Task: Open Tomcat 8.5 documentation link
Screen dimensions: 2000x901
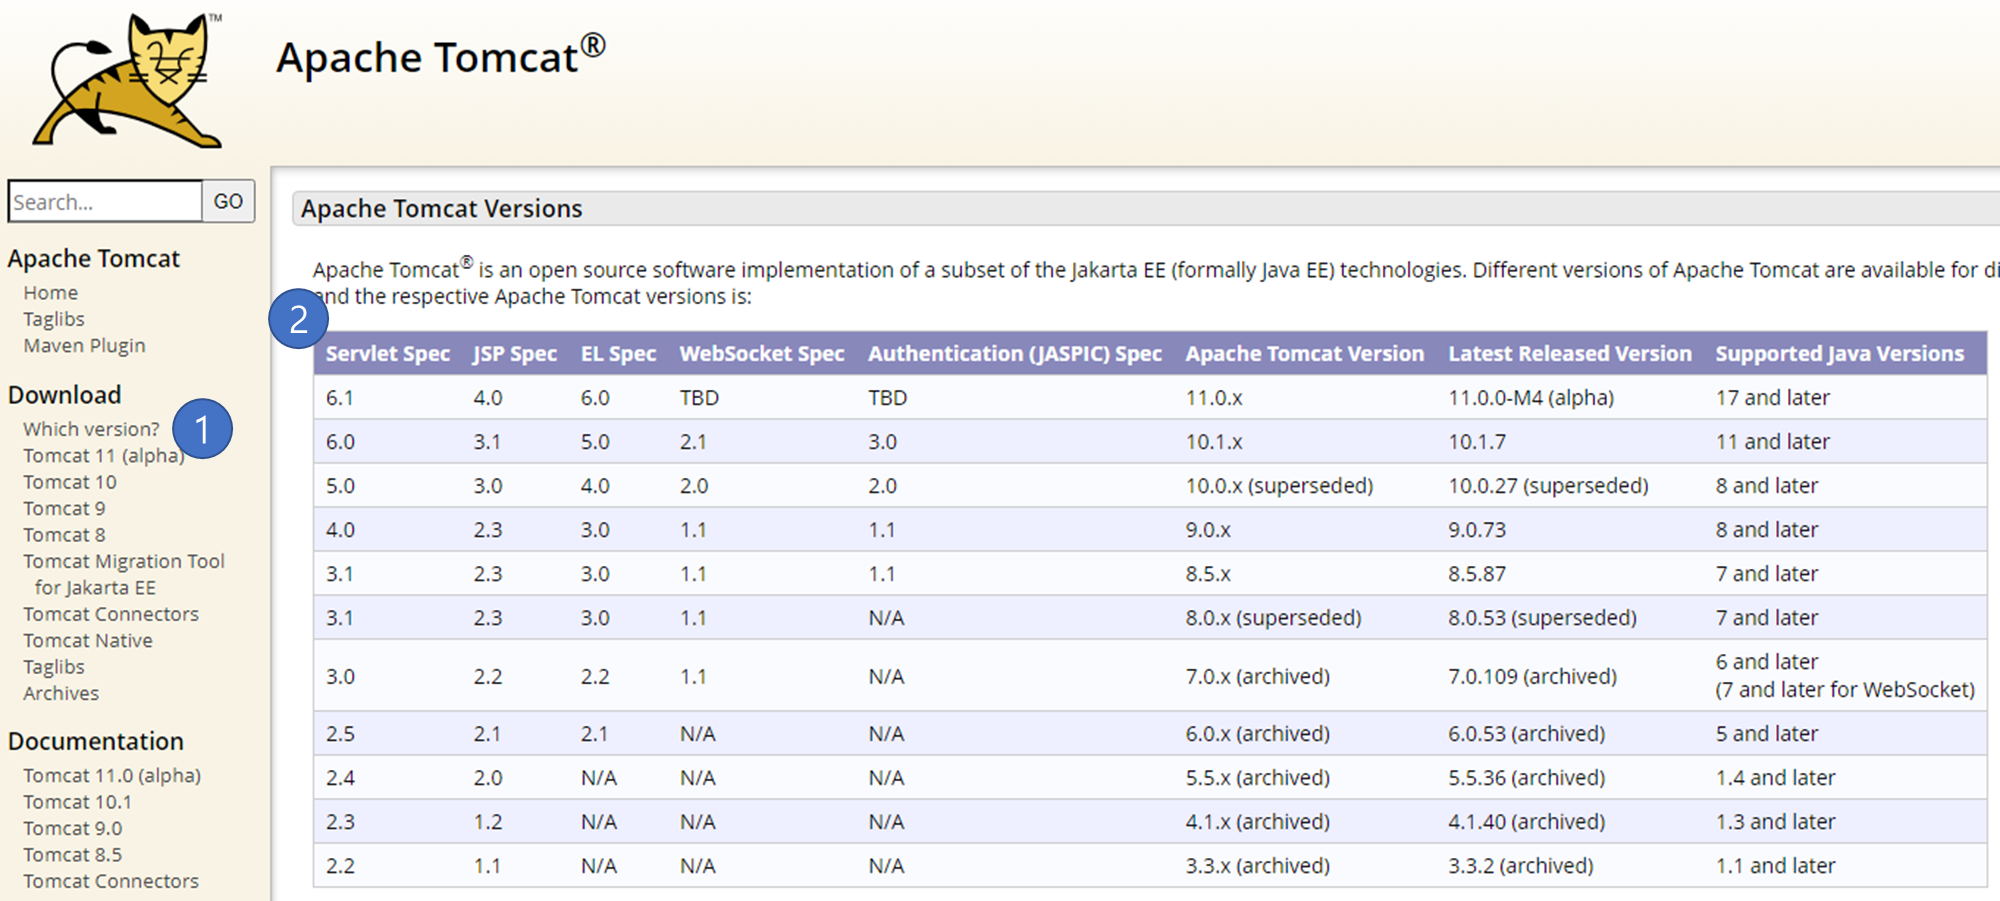Action: (x=73, y=854)
